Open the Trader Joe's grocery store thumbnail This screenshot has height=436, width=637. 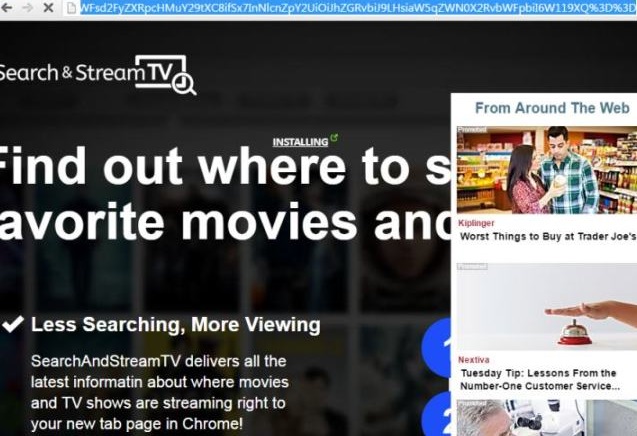tap(547, 170)
